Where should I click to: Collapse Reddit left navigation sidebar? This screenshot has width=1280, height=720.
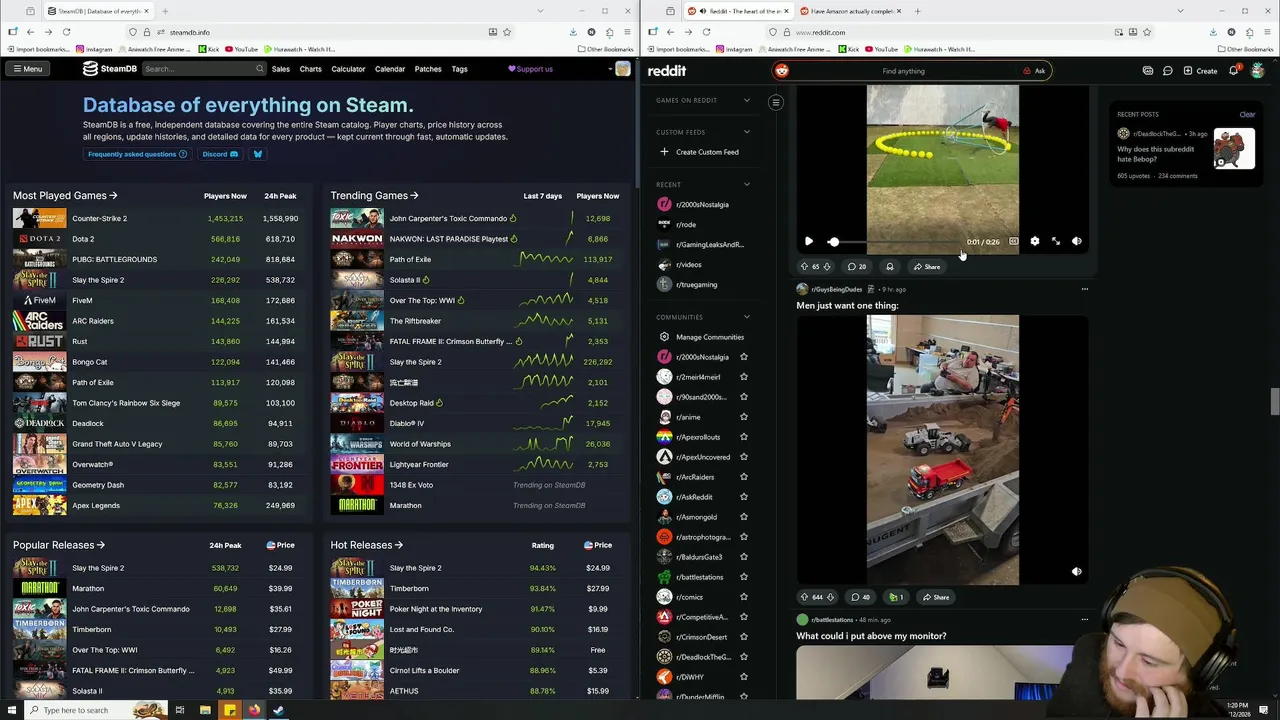775,102
